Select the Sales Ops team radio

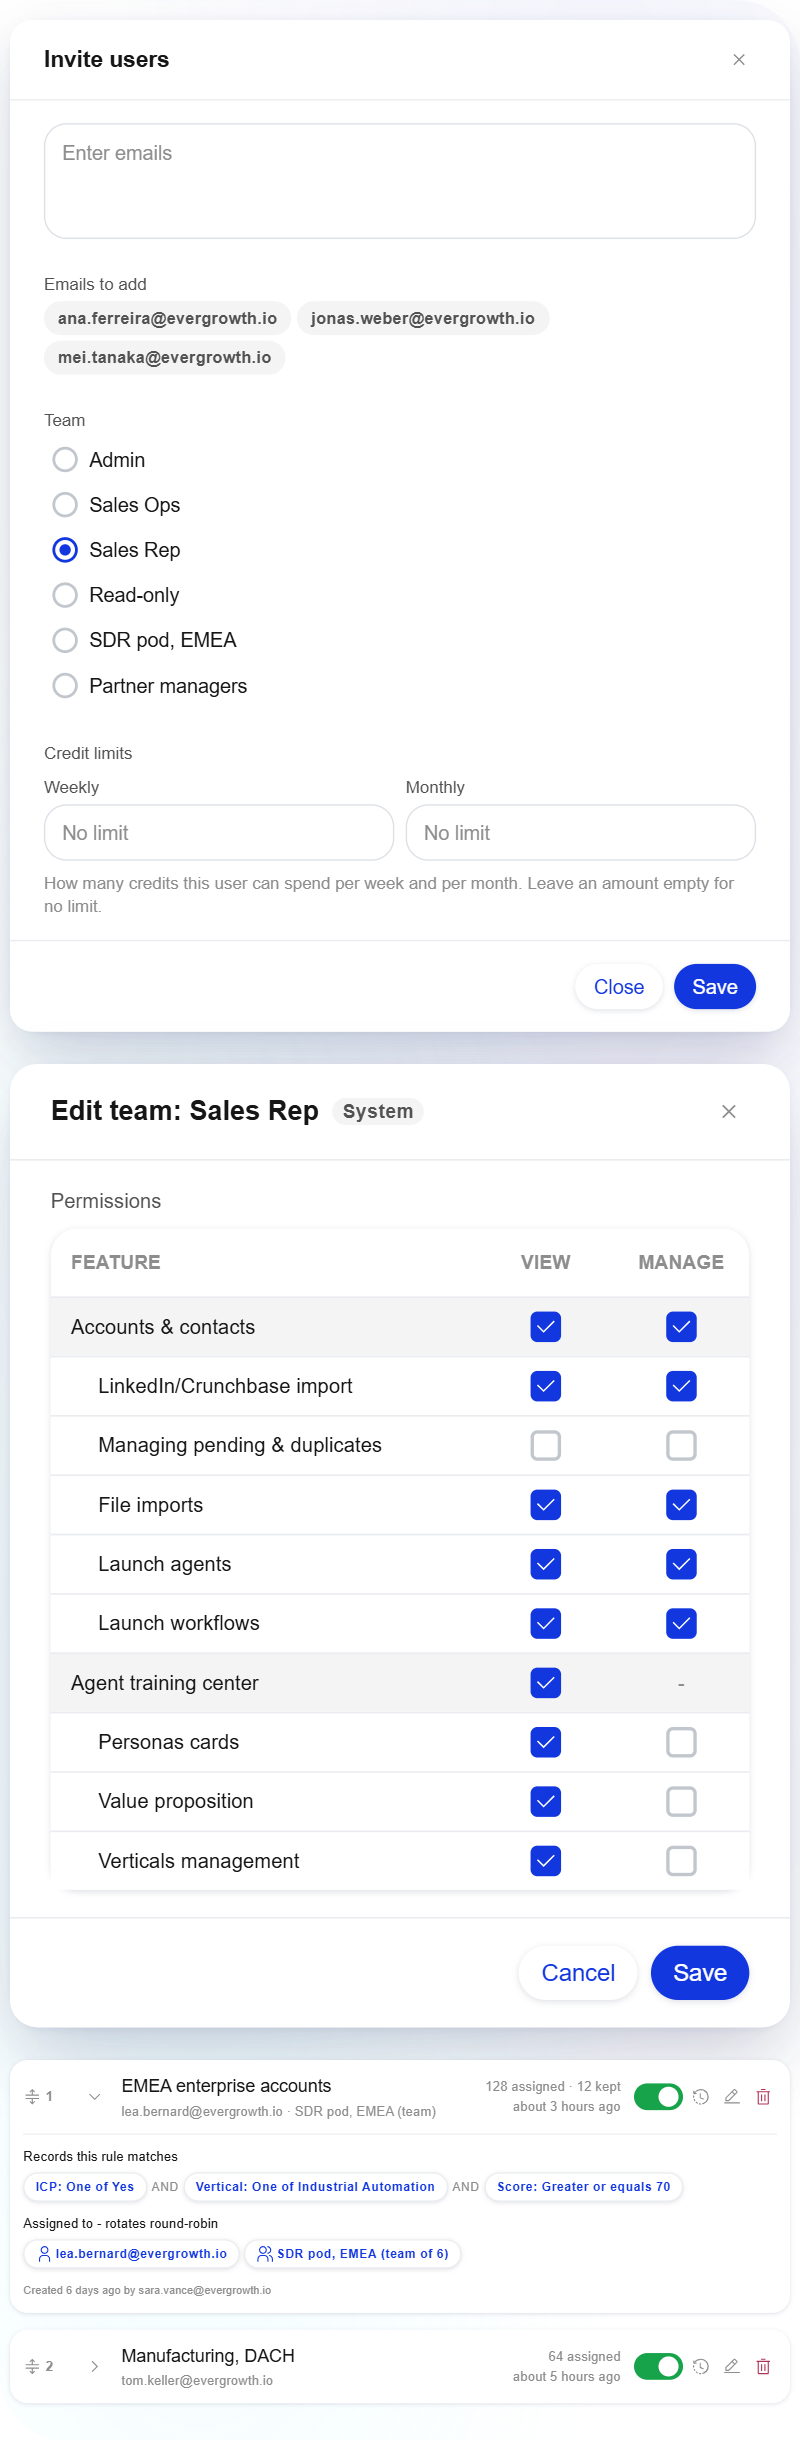pos(65,505)
